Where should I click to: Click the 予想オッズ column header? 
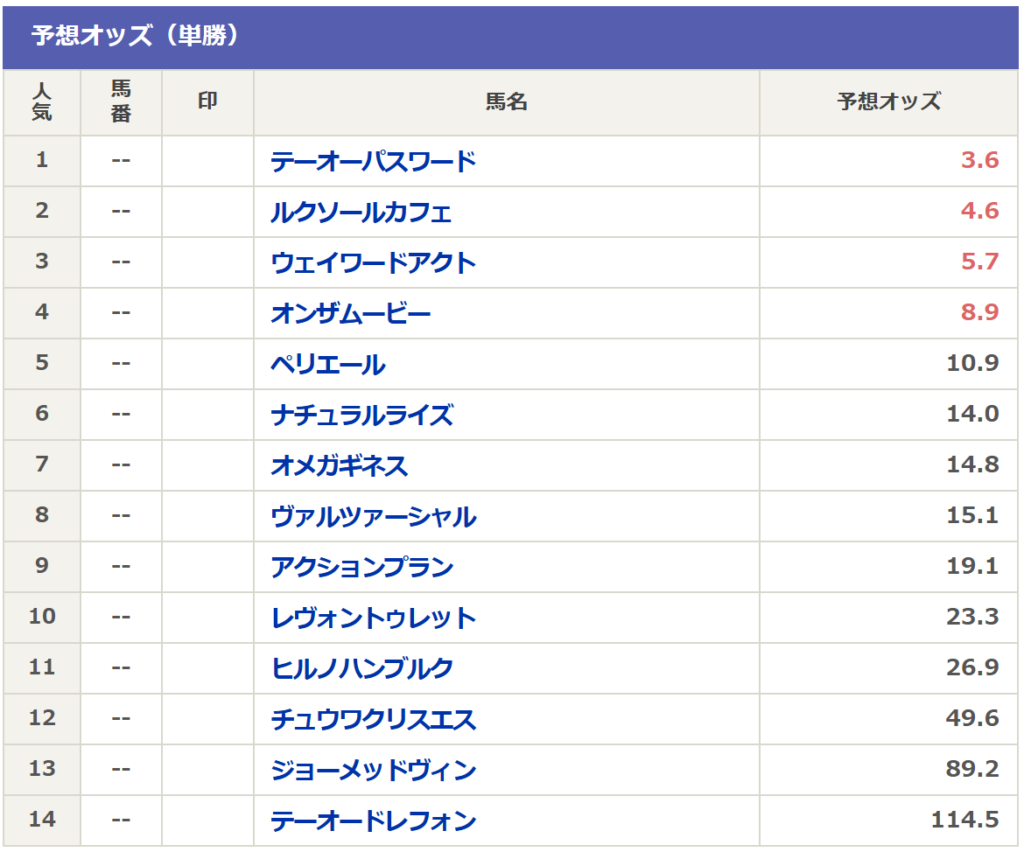tap(889, 102)
